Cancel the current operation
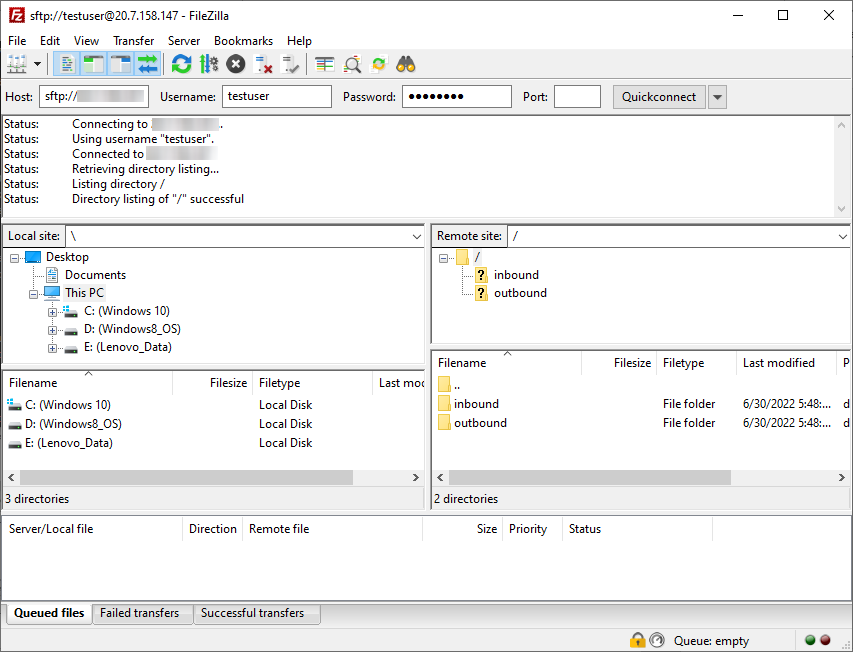Screen dimensions: 853x652 click(236, 64)
